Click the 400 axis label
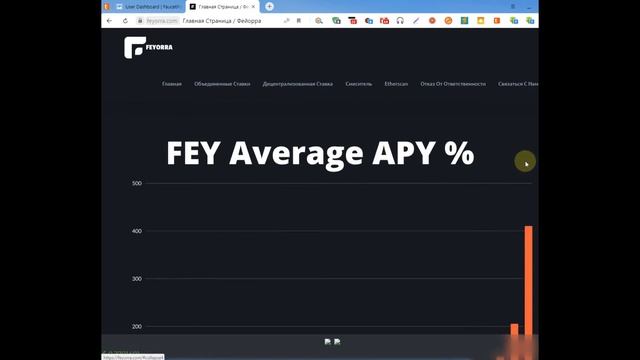The width and height of the screenshot is (640, 360). click(137, 231)
